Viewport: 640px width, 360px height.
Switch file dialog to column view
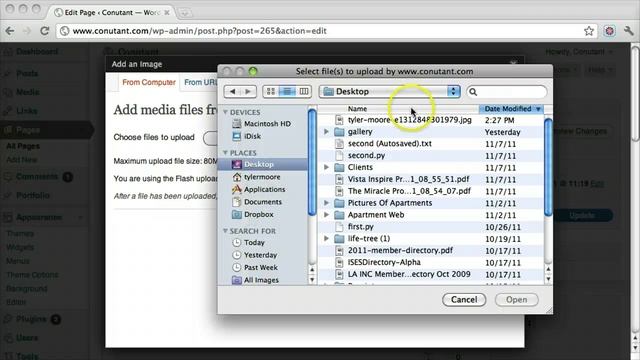304,91
